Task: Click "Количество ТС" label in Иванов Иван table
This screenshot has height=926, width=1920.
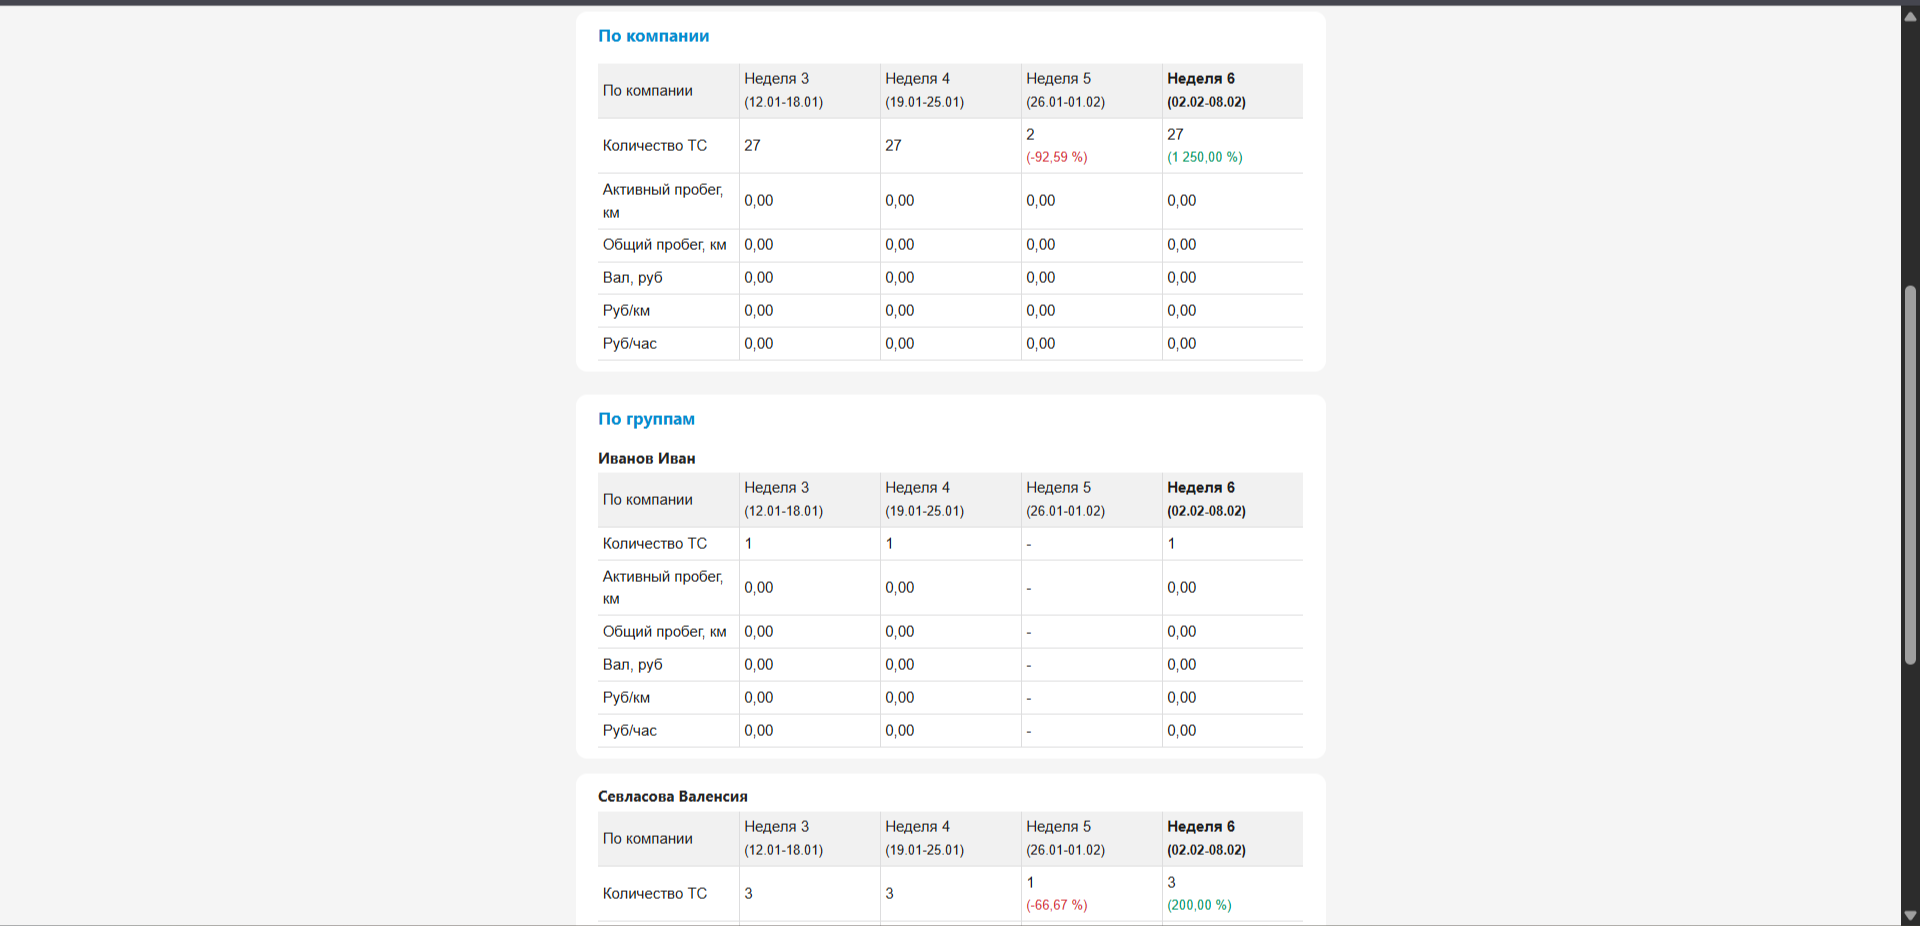Action: 655,544
